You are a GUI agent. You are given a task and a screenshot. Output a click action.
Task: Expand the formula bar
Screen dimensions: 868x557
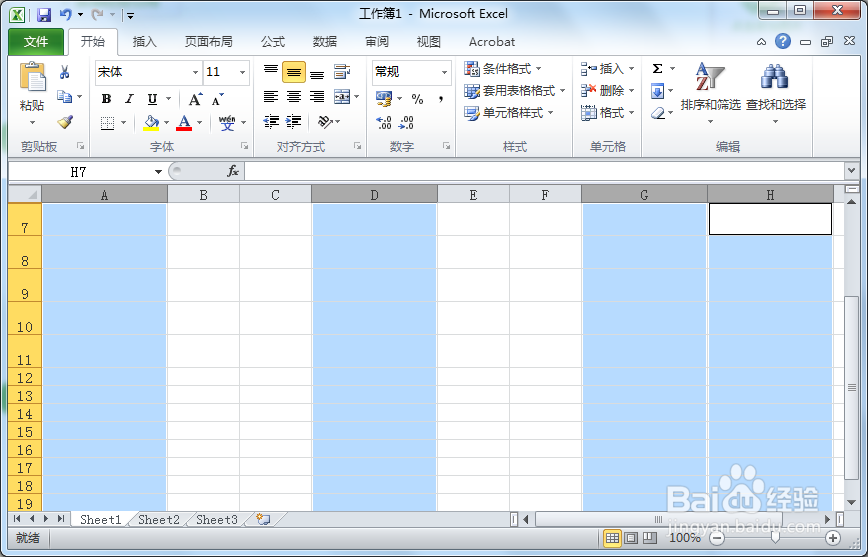[x=851, y=171]
